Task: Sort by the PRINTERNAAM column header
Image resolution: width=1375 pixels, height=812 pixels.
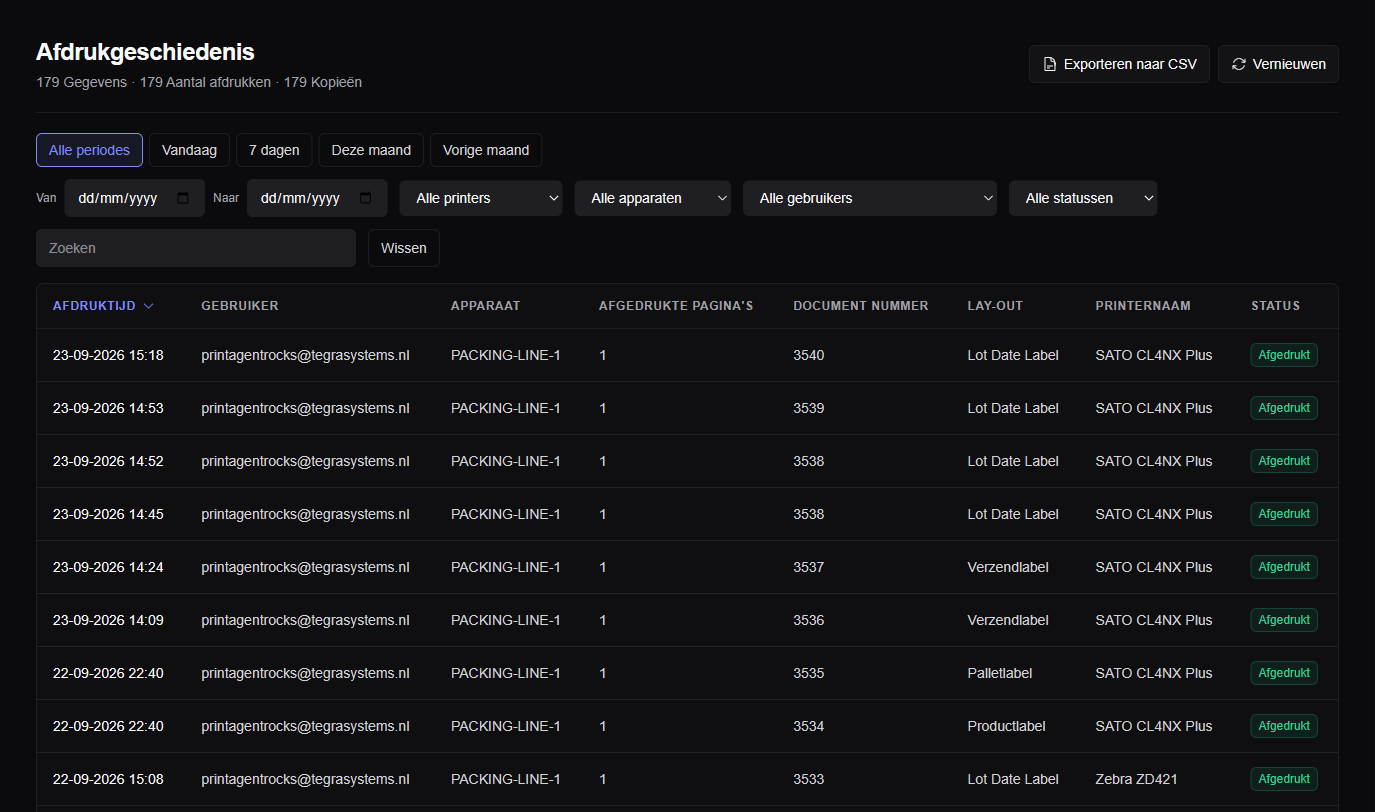Action: pyautogui.click(x=1143, y=306)
